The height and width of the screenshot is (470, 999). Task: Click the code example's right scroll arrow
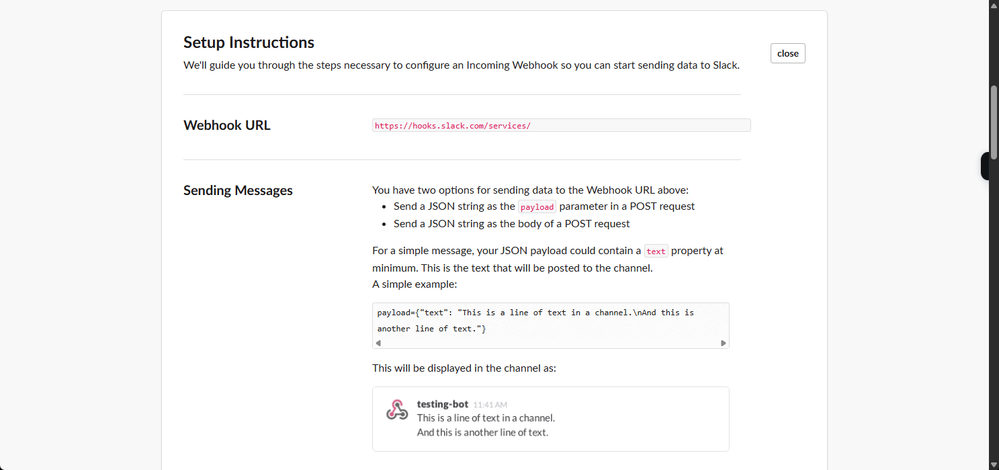pos(722,343)
